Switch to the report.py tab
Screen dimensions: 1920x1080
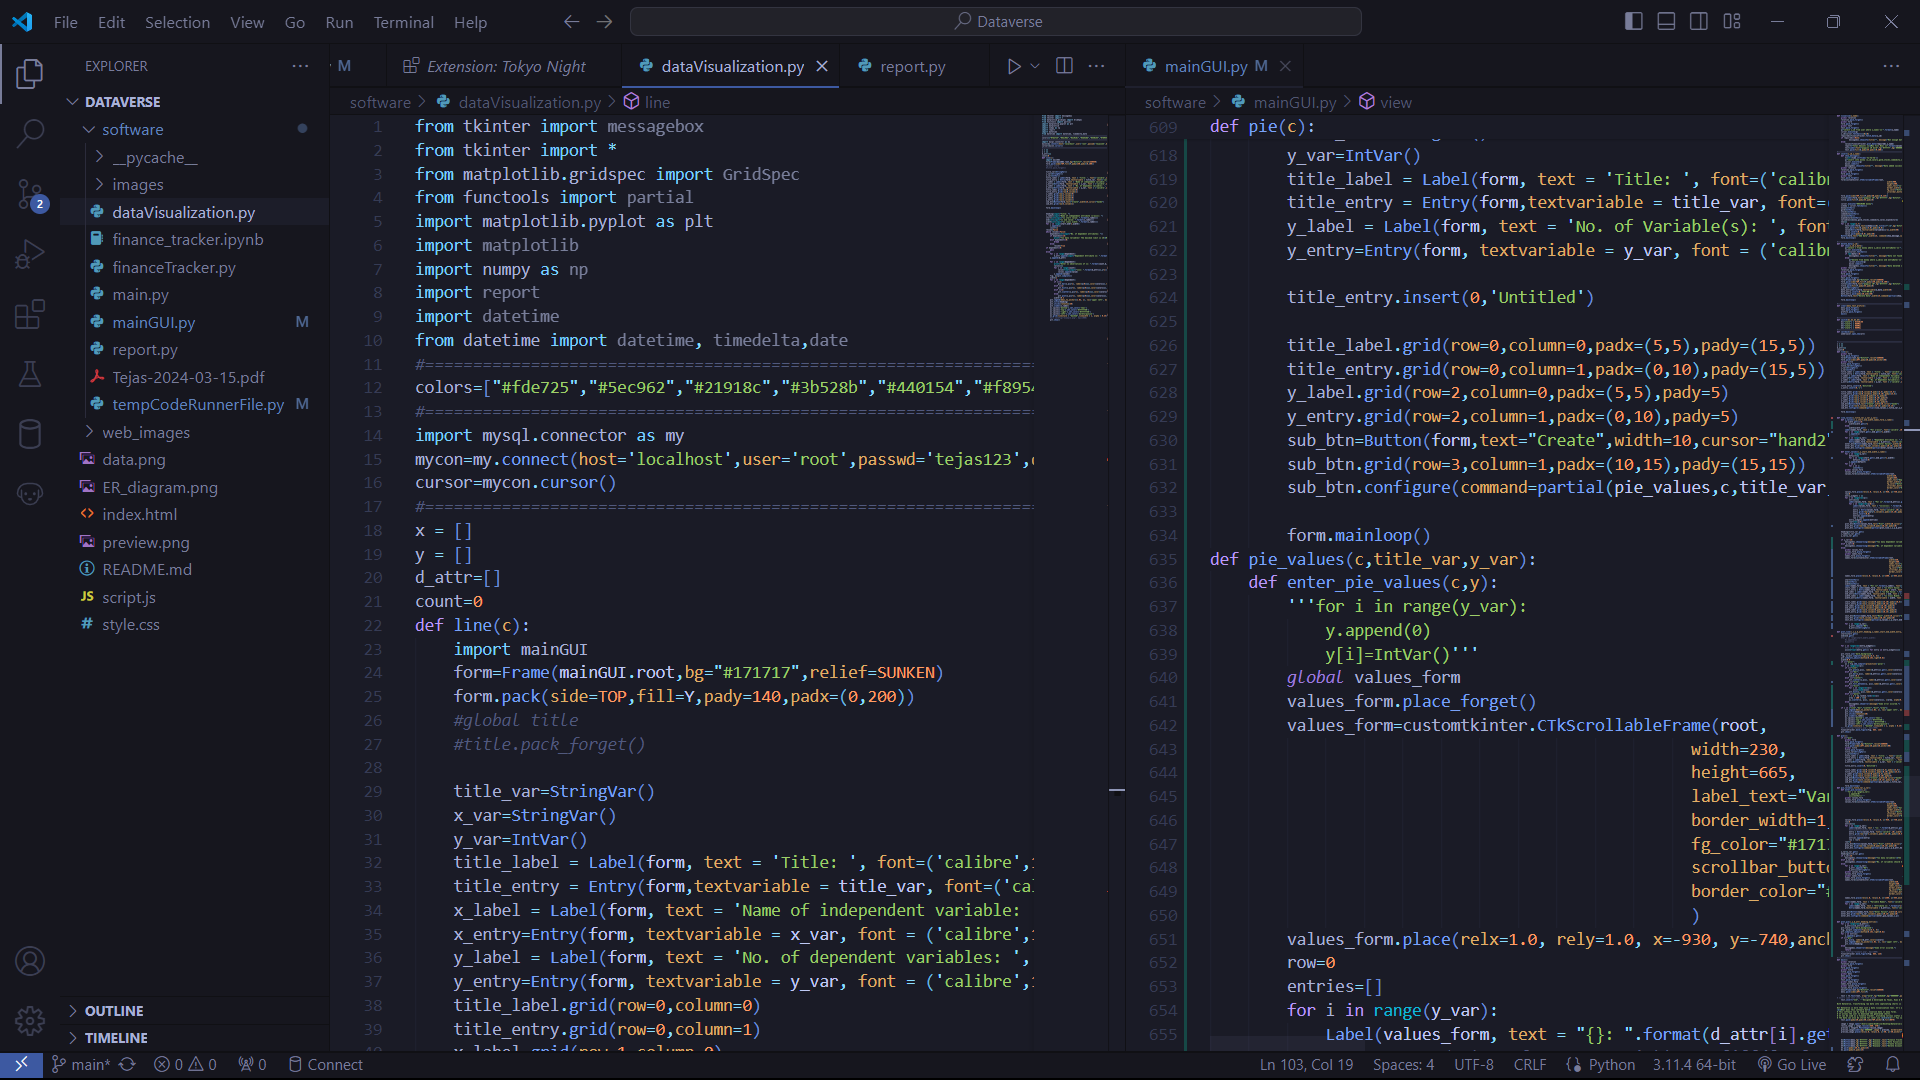(911, 66)
